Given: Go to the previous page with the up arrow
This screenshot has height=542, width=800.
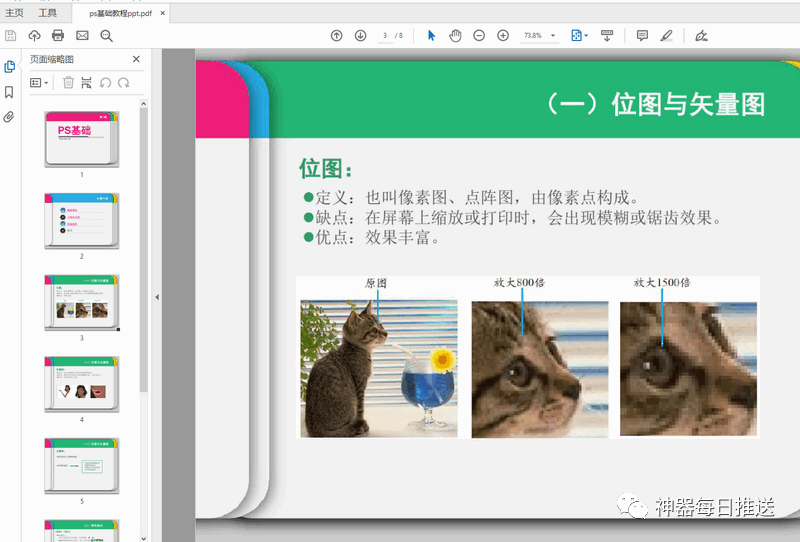Looking at the screenshot, I should pos(336,35).
